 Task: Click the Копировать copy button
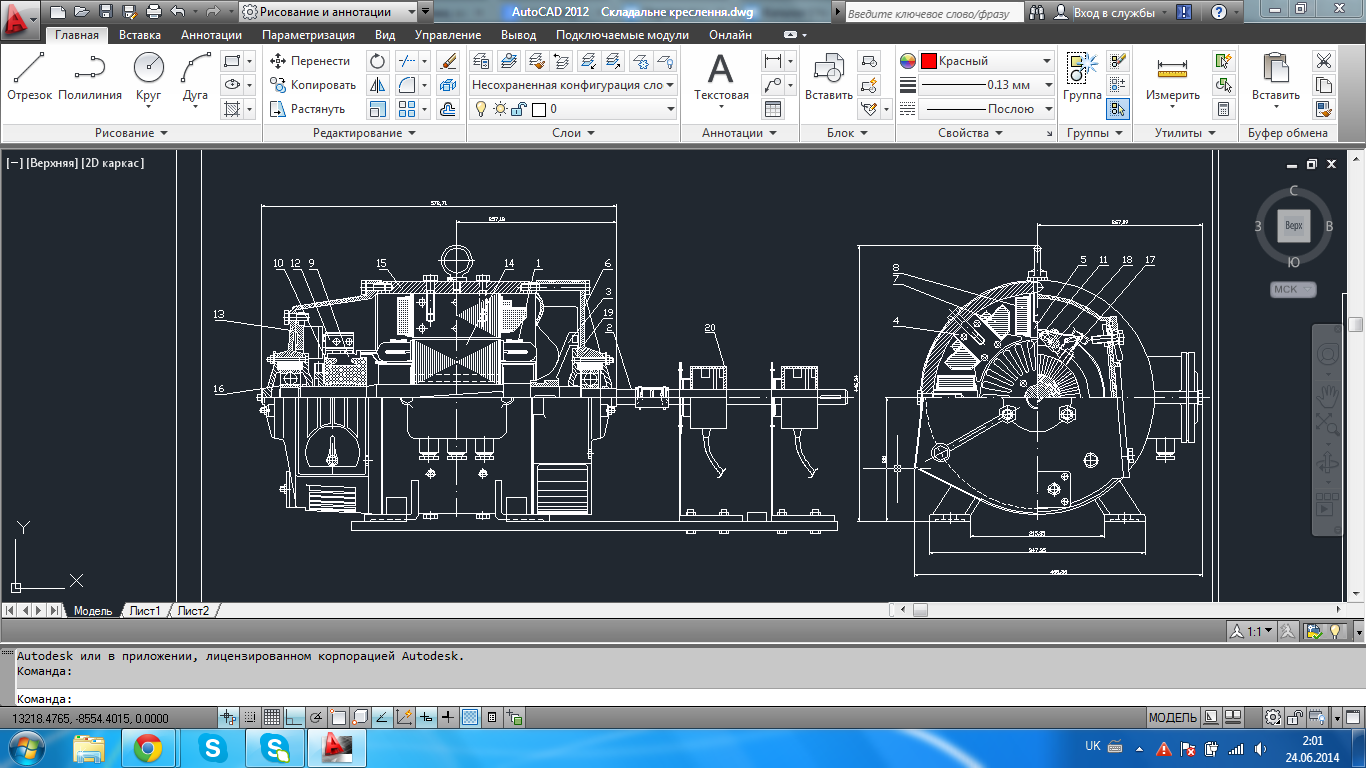313,85
